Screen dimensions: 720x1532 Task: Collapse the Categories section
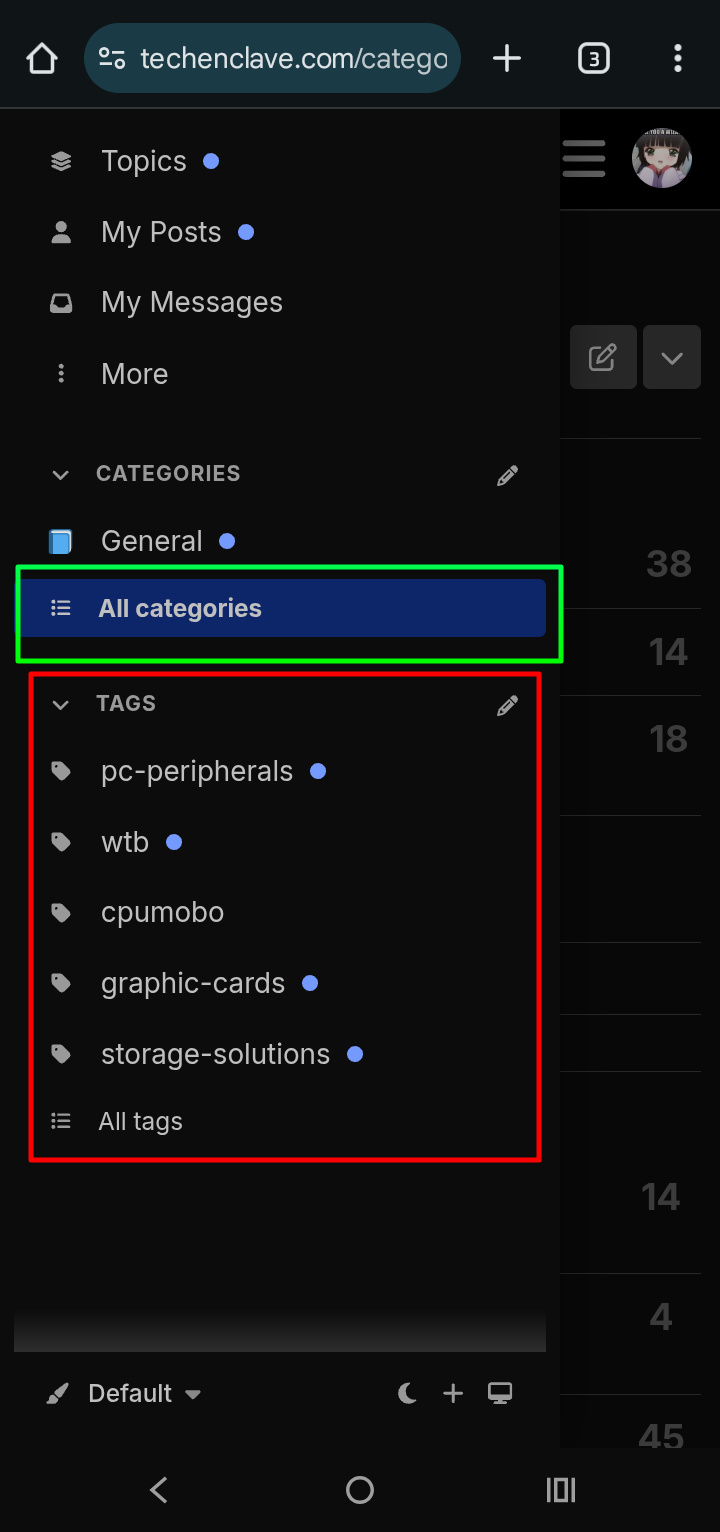point(61,474)
